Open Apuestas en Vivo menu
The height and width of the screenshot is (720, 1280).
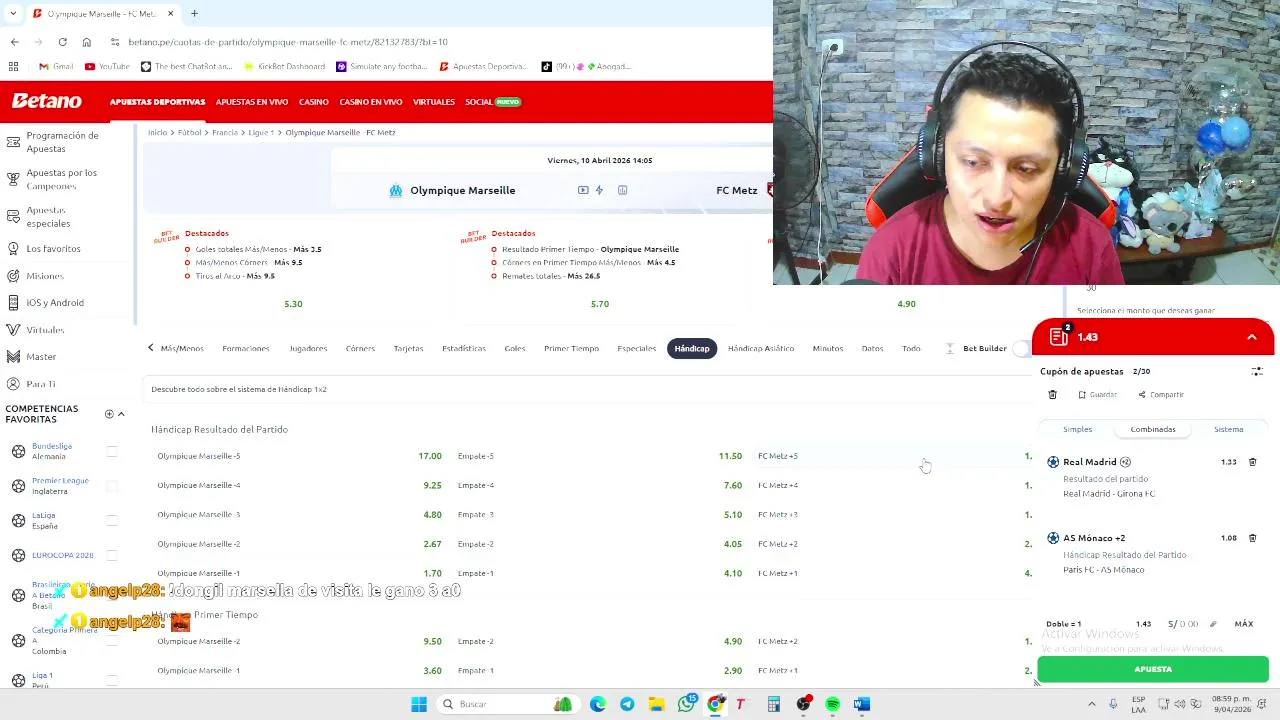[251, 102]
